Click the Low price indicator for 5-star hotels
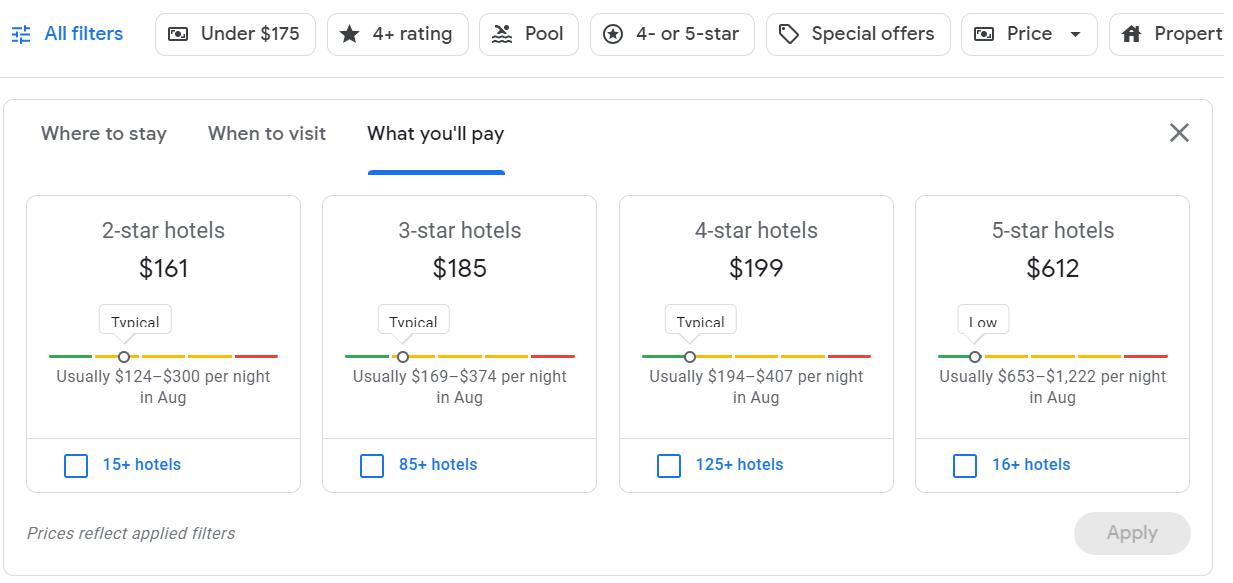This screenshot has height=583, width=1233. point(983,320)
